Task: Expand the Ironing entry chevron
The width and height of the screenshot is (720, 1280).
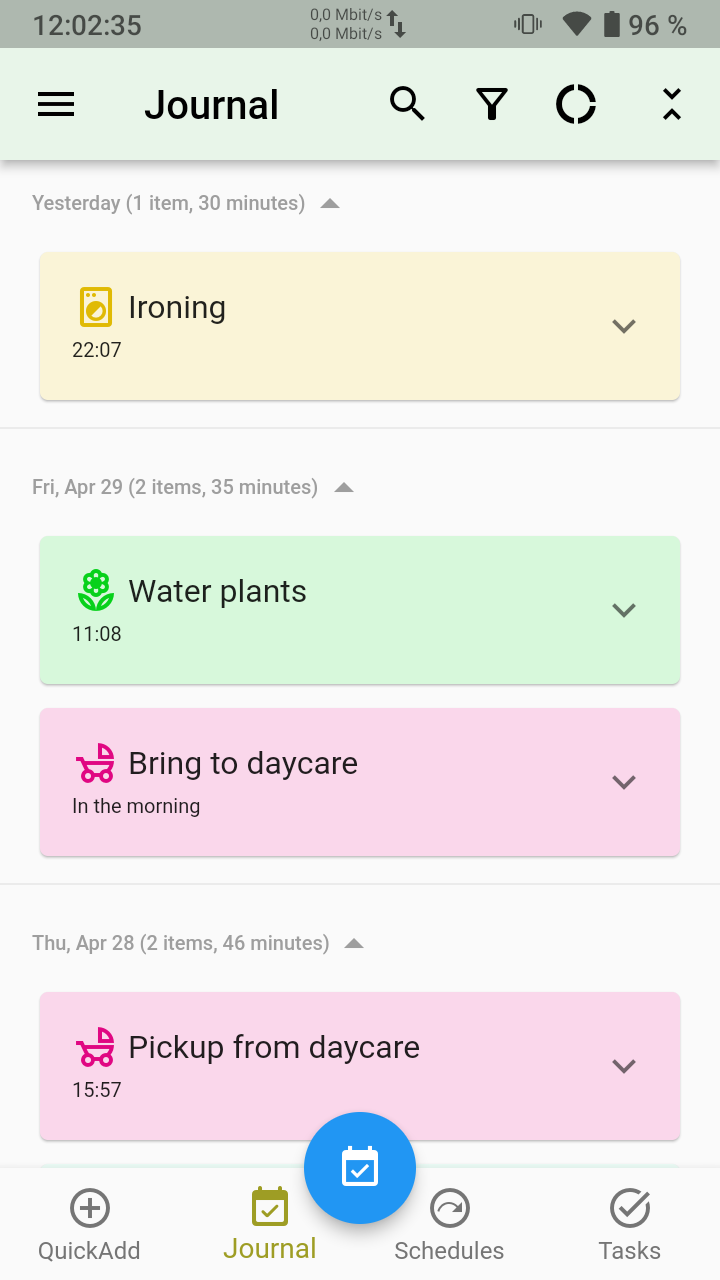Action: coord(624,326)
